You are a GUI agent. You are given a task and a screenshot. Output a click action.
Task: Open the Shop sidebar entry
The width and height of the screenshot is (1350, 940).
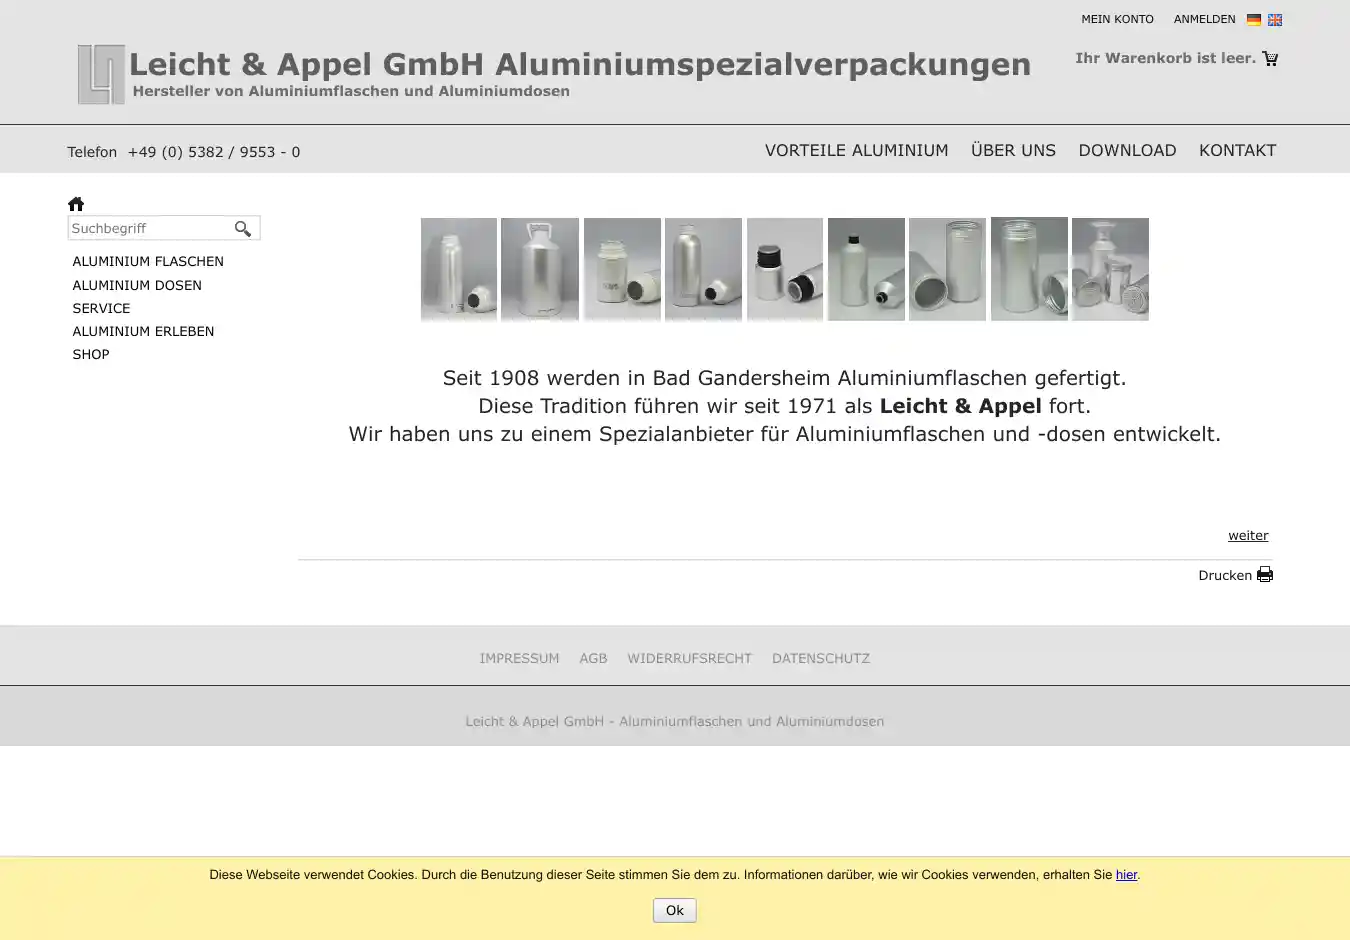tap(91, 355)
